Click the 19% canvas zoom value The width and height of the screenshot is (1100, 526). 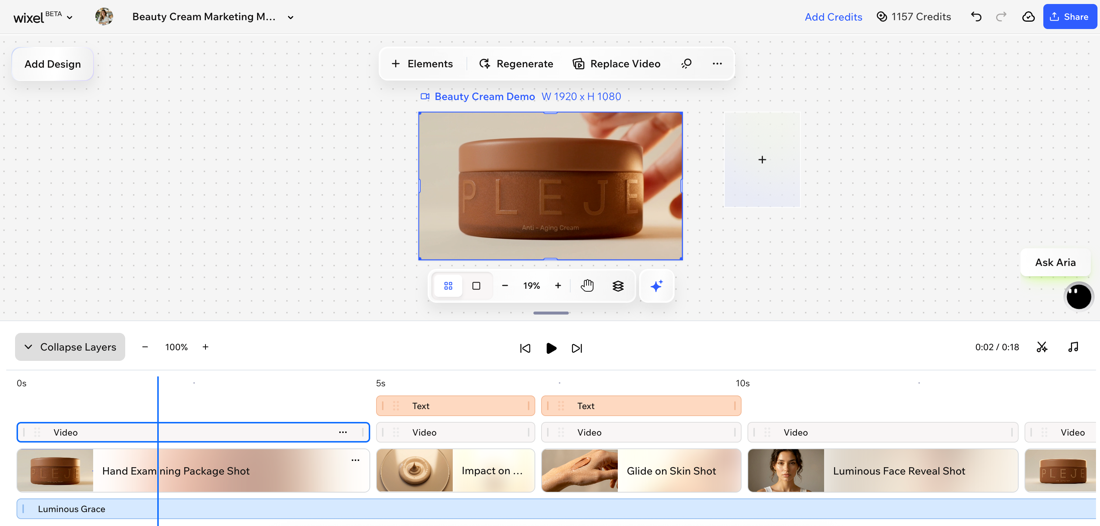click(532, 286)
